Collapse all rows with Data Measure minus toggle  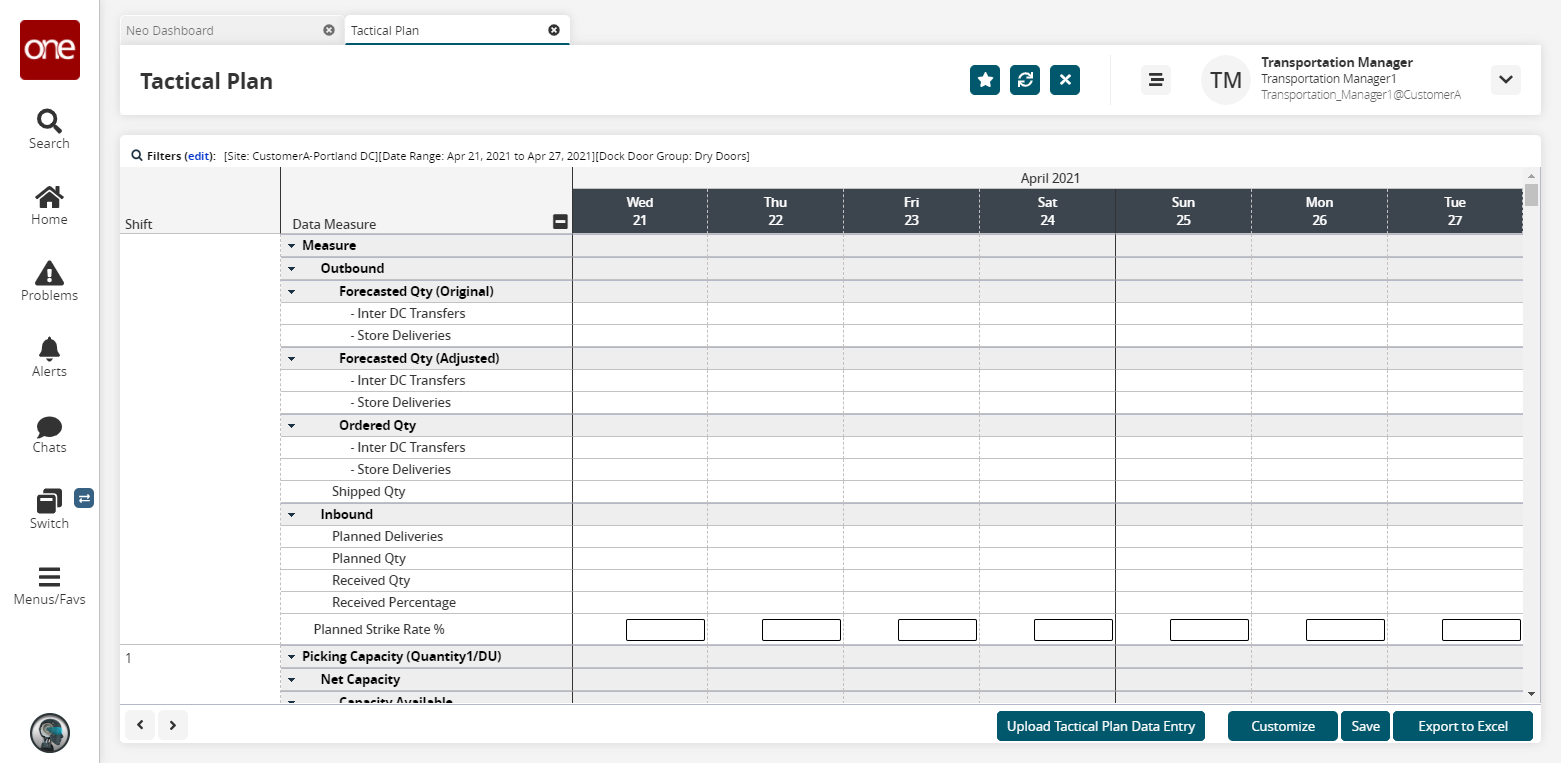coord(560,223)
